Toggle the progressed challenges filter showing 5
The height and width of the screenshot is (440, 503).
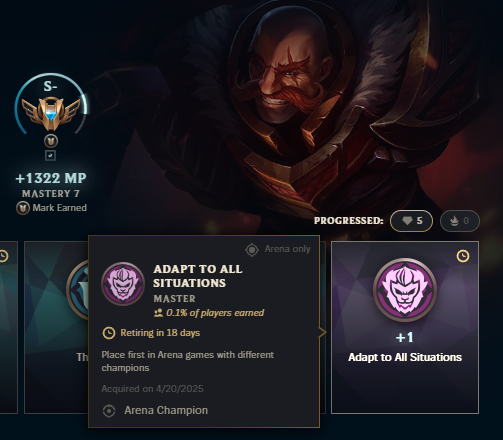411,221
